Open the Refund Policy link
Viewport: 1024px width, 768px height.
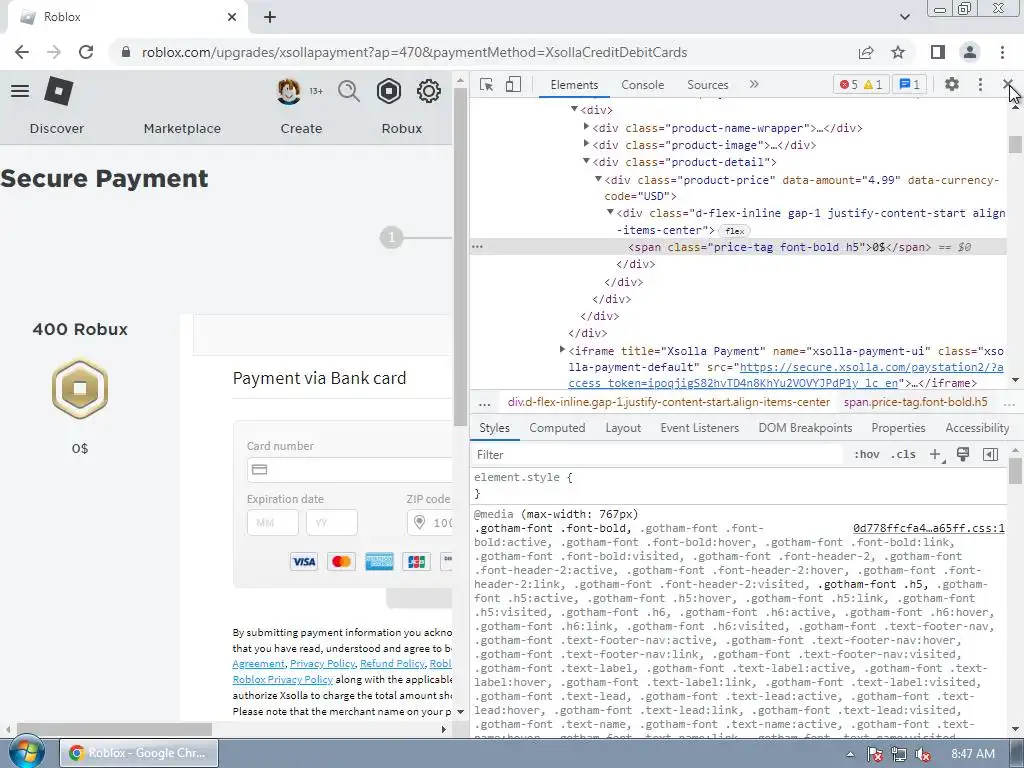392,664
